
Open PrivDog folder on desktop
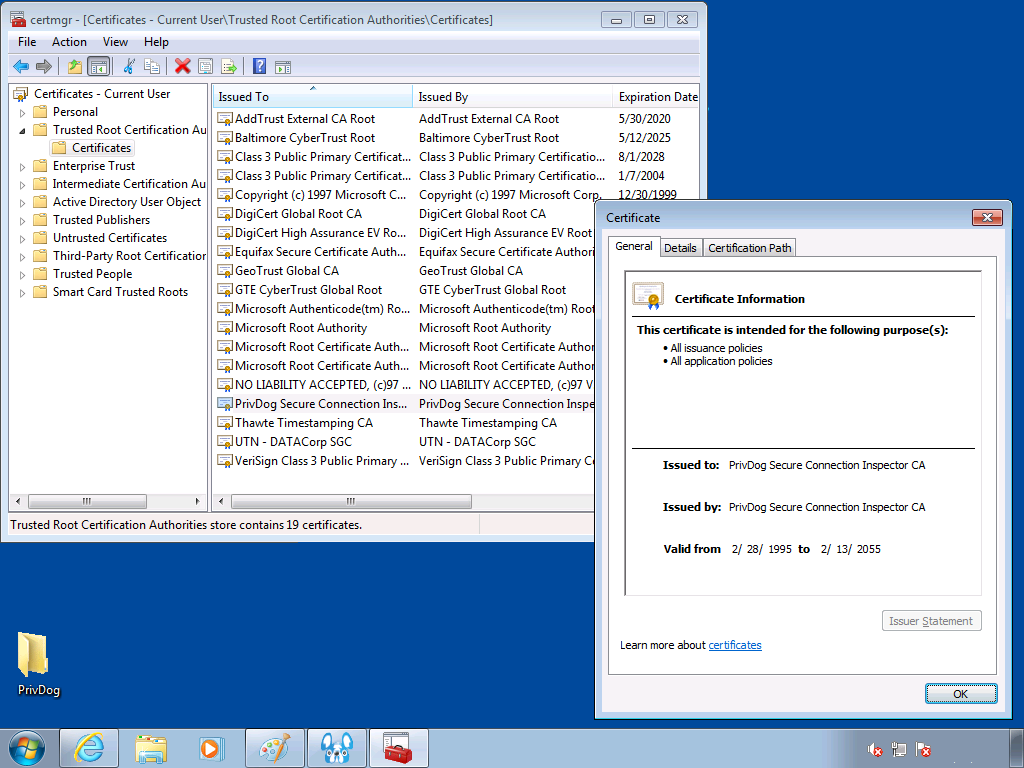[x=37, y=664]
